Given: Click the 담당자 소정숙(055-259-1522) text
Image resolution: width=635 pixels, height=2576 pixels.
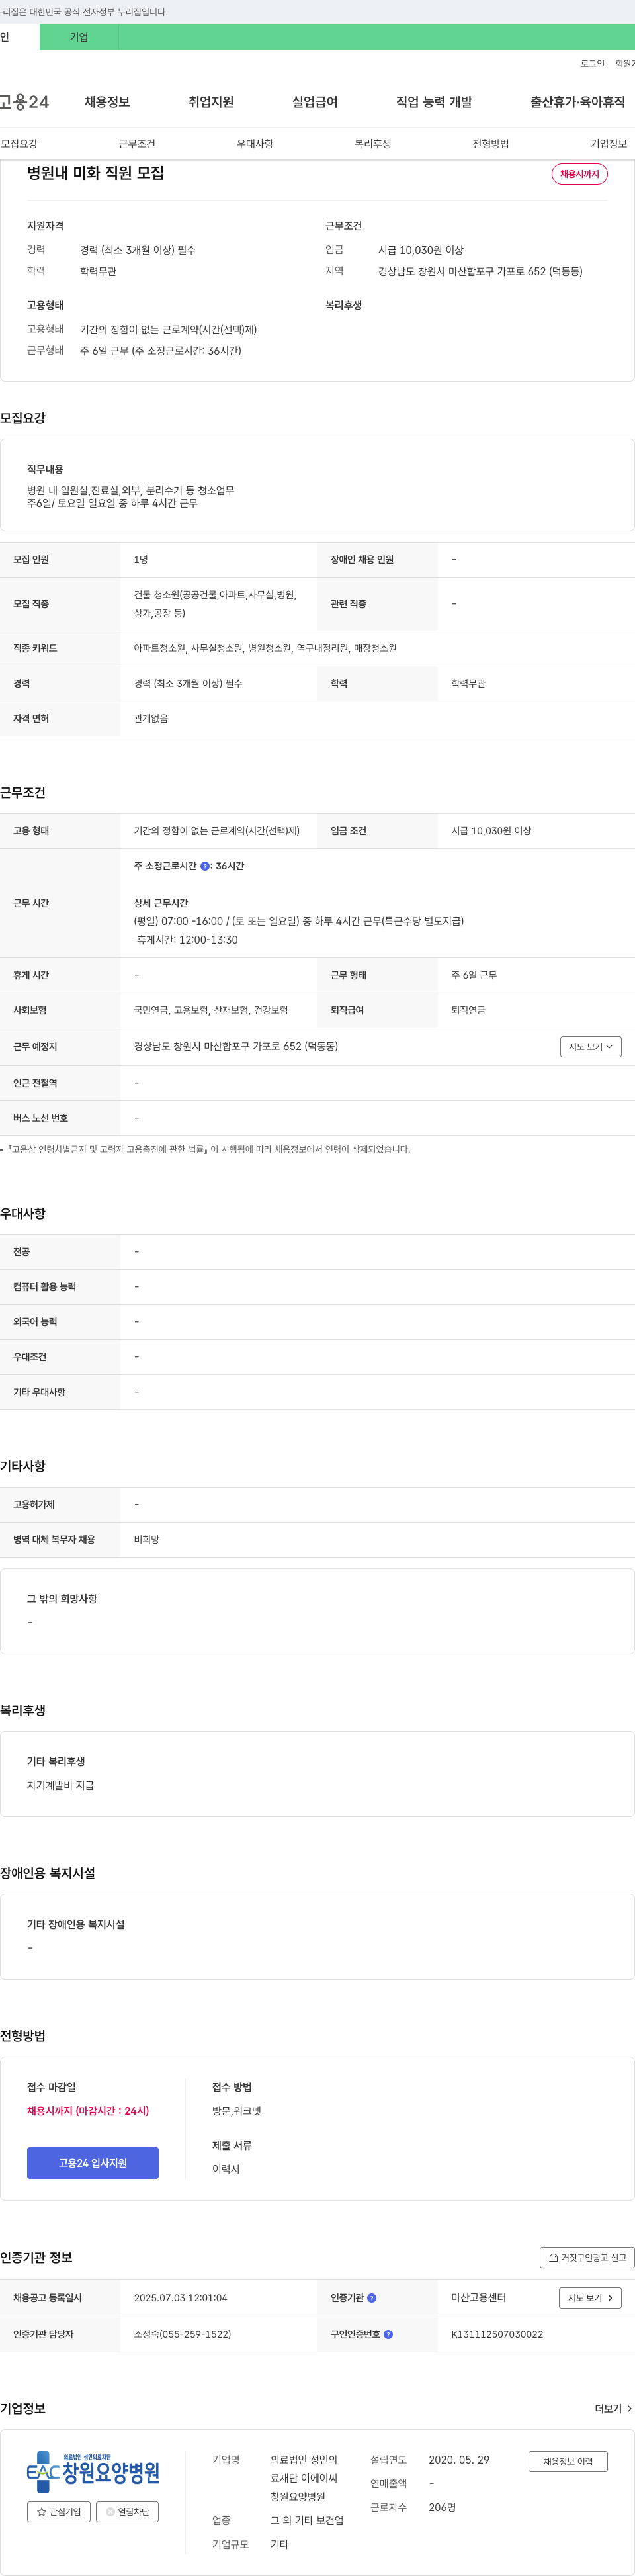Looking at the screenshot, I should tap(182, 2334).
